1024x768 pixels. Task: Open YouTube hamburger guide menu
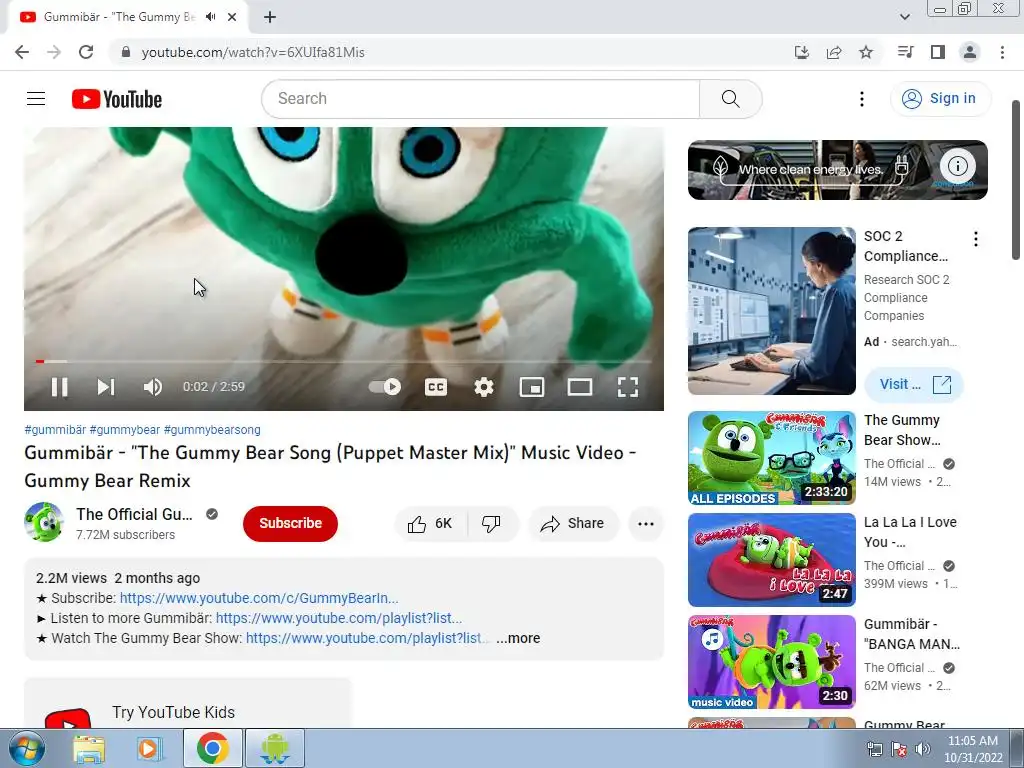(36, 99)
